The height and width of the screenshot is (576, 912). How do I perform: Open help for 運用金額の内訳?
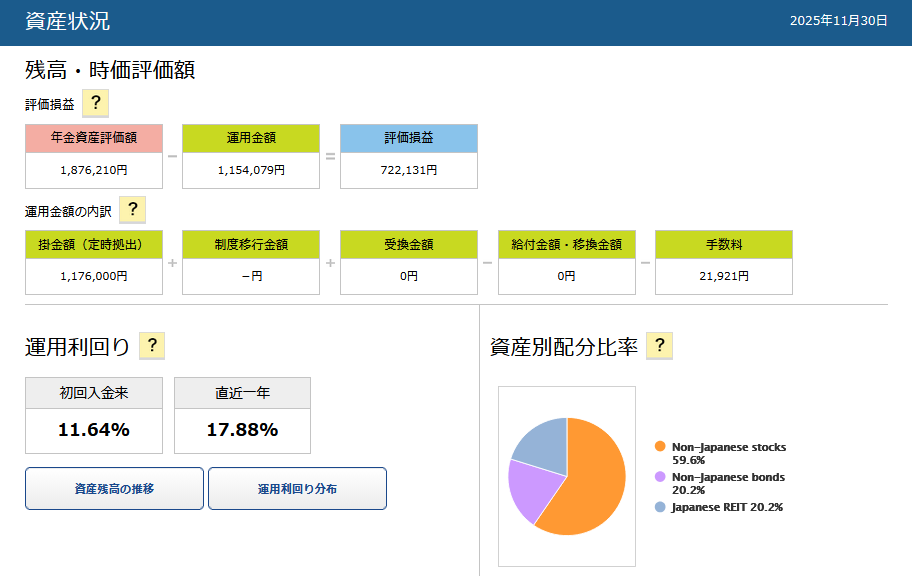132,209
